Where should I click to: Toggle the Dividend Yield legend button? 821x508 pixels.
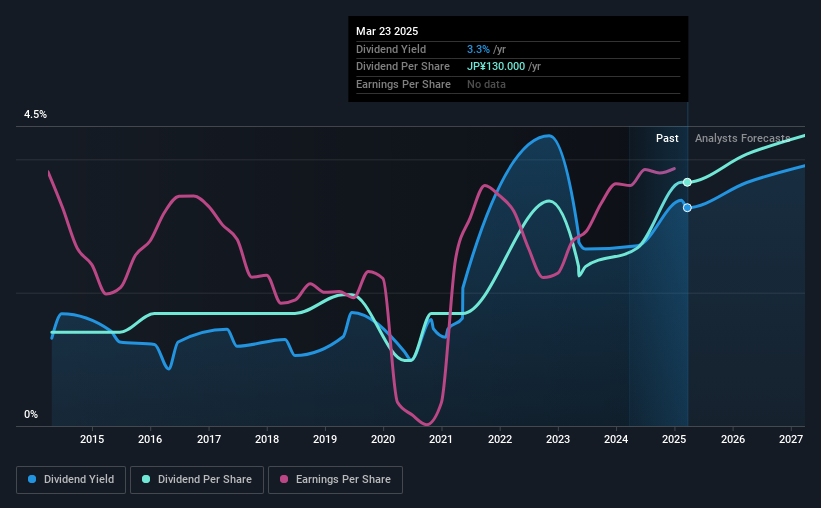[x=71, y=480]
